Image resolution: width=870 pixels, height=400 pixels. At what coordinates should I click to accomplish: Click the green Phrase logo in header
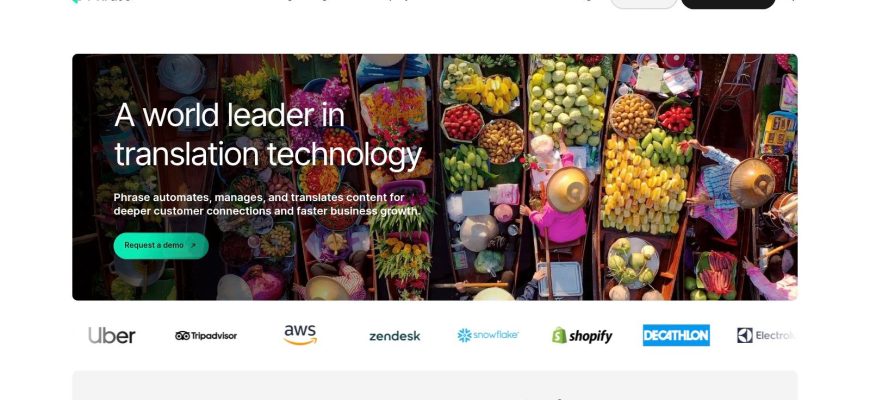[x=75, y=2]
